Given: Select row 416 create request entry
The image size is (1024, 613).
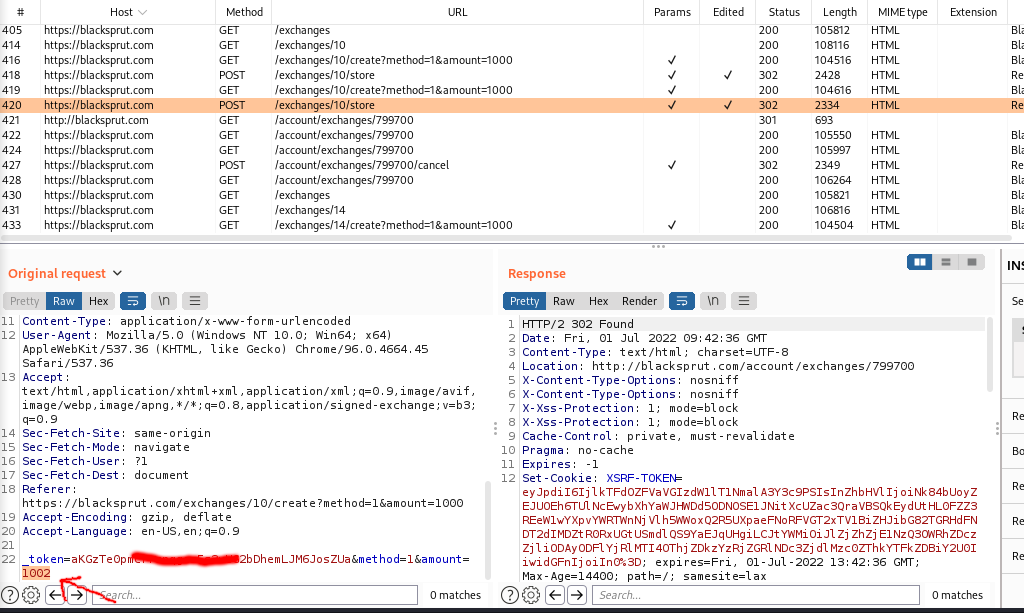Looking at the screenshot, I should pos(512,60).
